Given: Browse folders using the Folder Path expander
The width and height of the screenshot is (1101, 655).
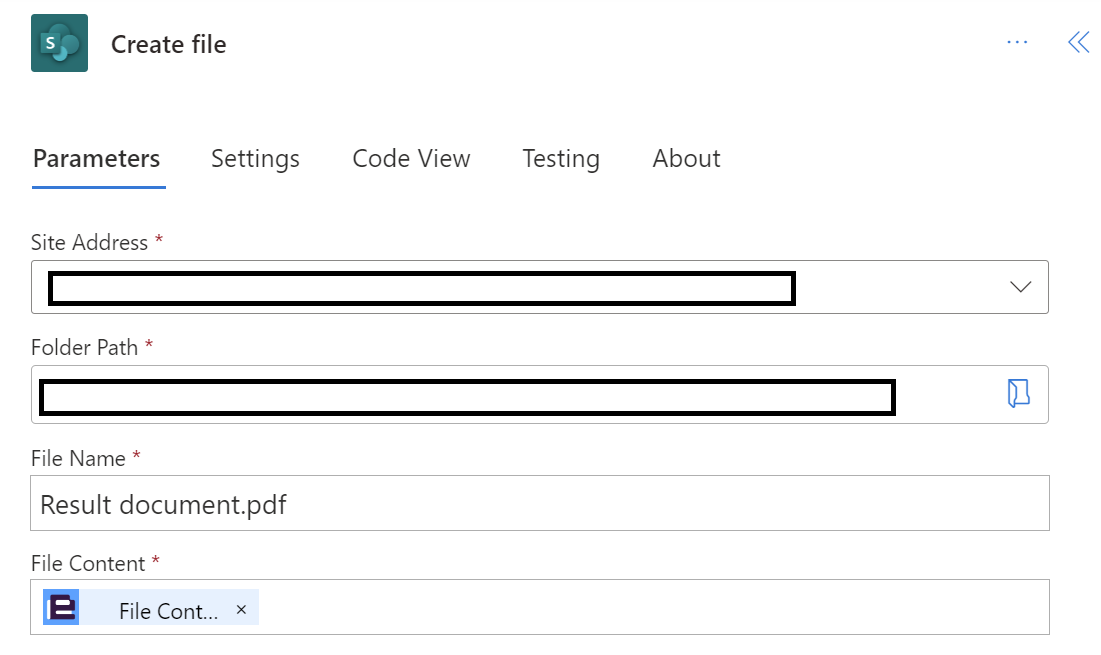Looking at the screenshot, I should [1019, 394].
